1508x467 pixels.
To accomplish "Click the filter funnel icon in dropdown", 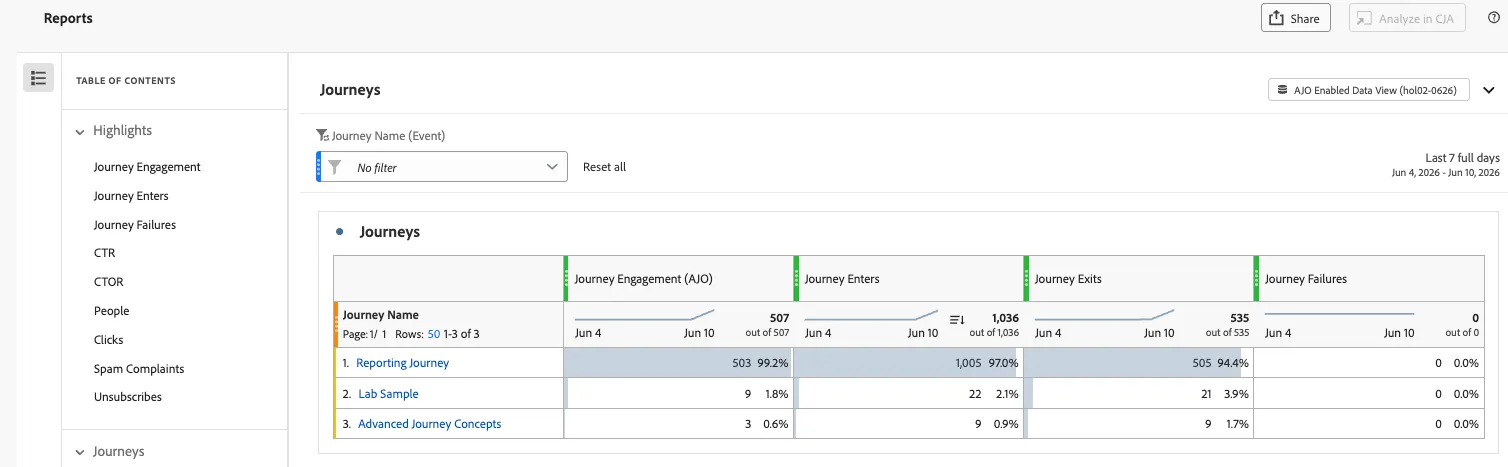I will [335, 167].
